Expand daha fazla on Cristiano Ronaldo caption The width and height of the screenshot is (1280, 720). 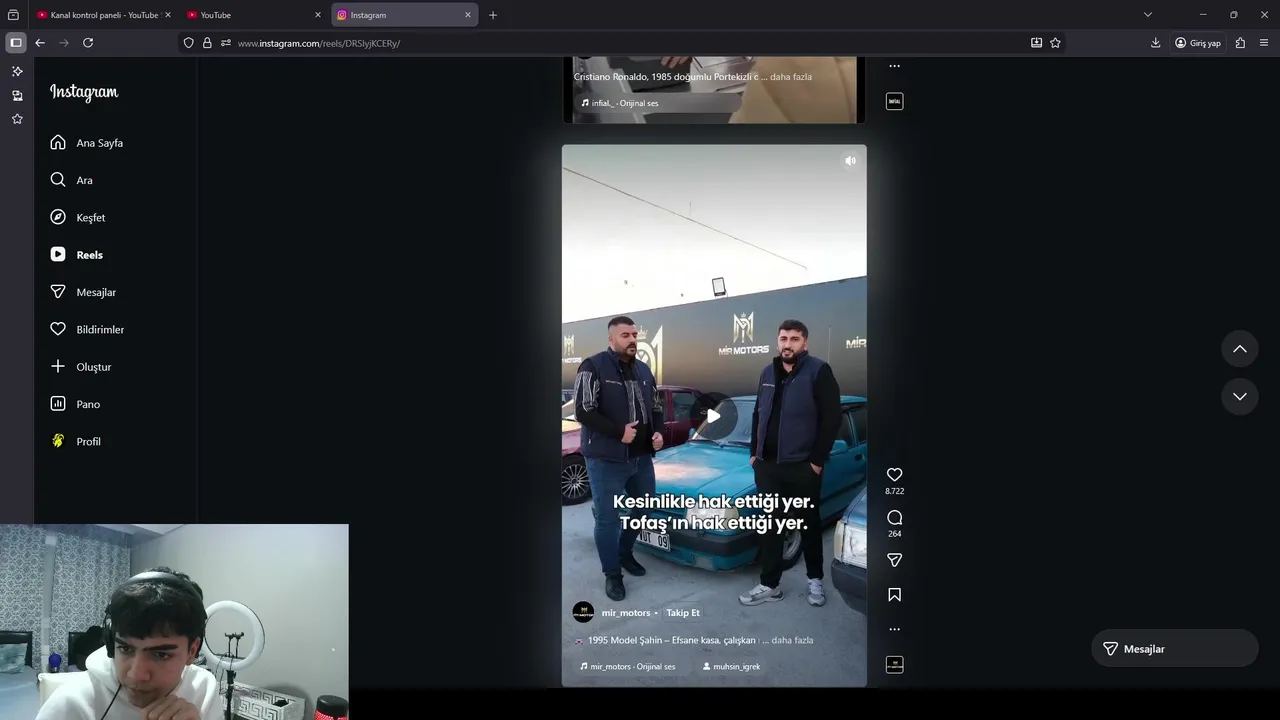[791, 77]
